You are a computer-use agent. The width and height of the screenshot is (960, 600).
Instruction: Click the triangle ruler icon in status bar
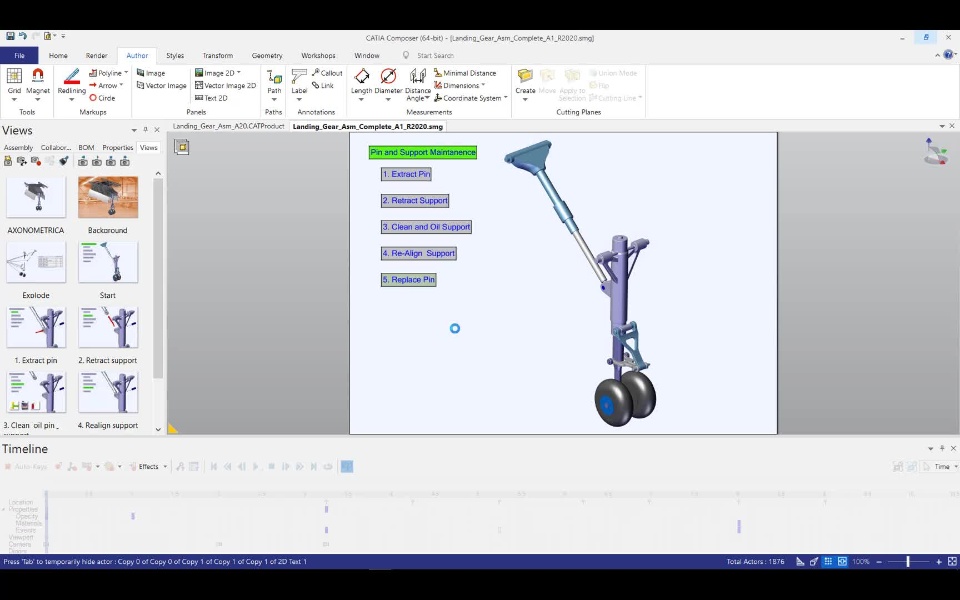800,561
